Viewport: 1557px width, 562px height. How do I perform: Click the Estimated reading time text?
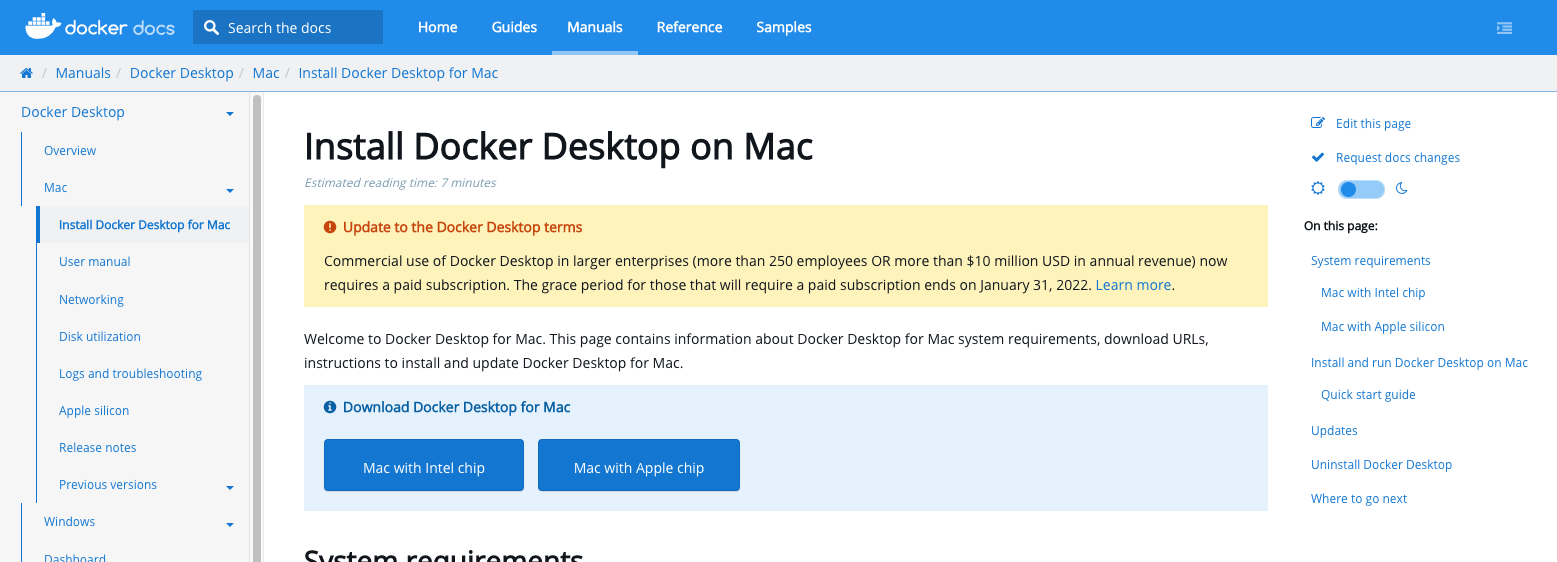[400, 182]
